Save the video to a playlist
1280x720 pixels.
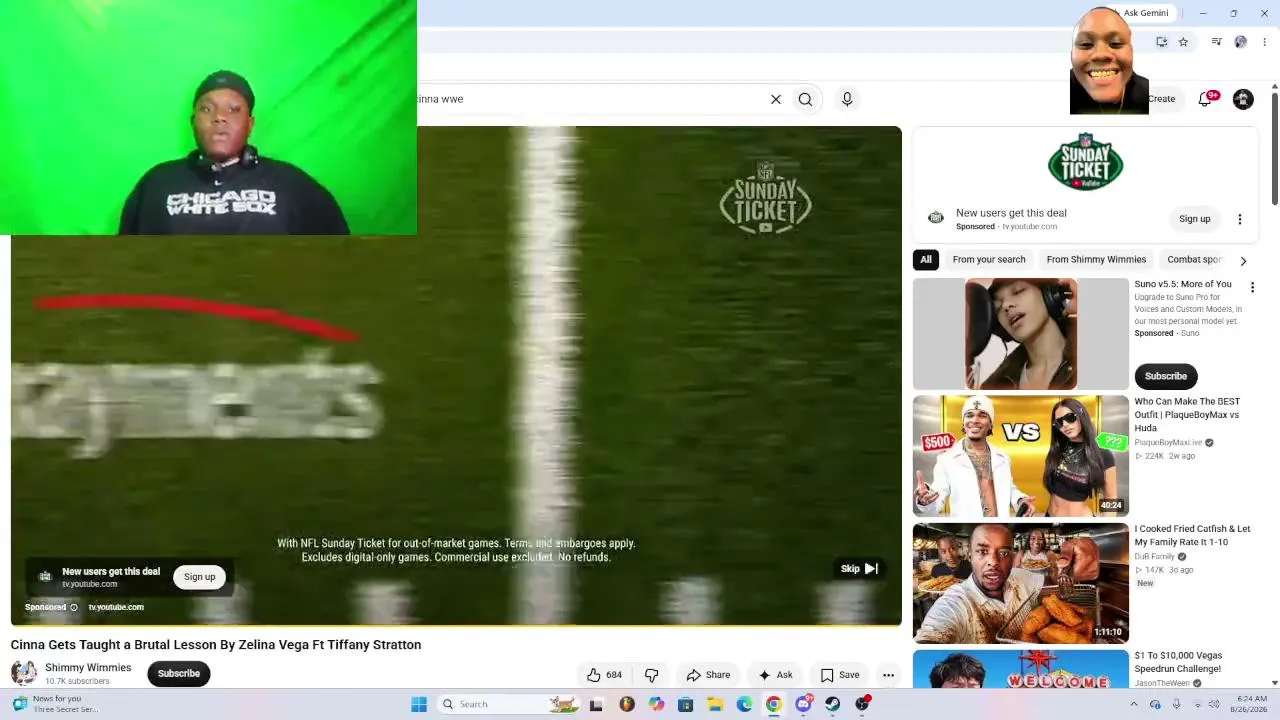pos(840,675)
